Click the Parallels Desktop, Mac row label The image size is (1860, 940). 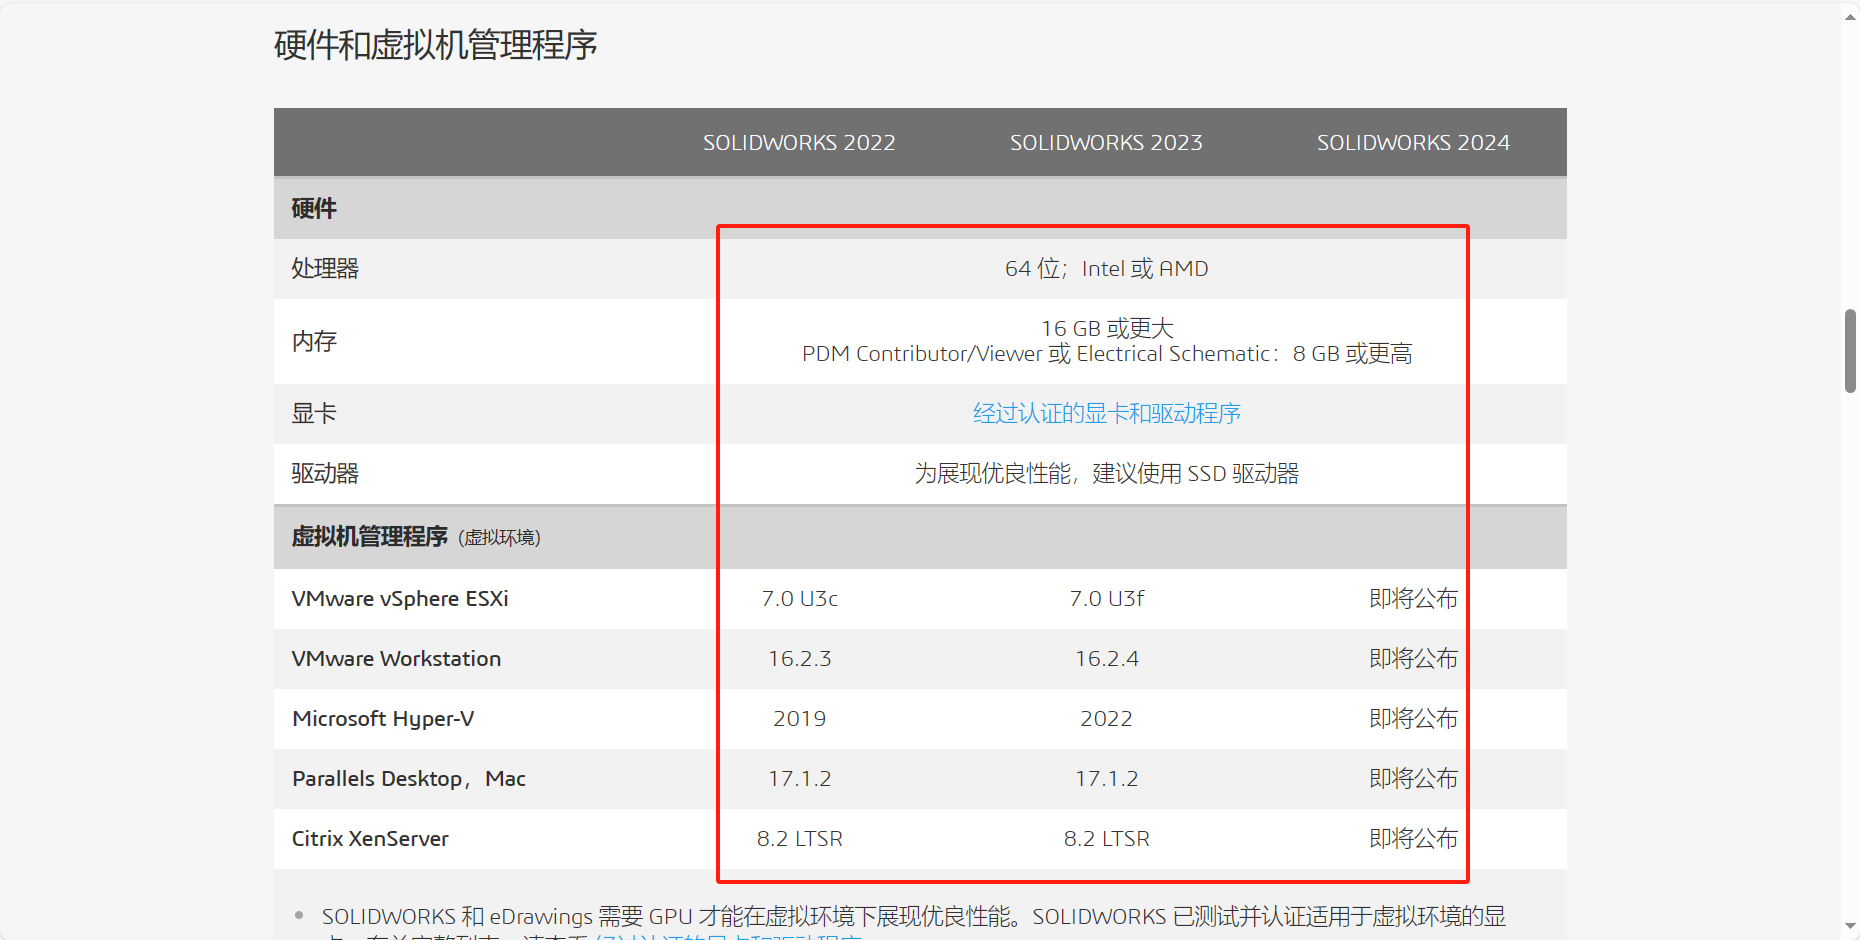[408, 779]
